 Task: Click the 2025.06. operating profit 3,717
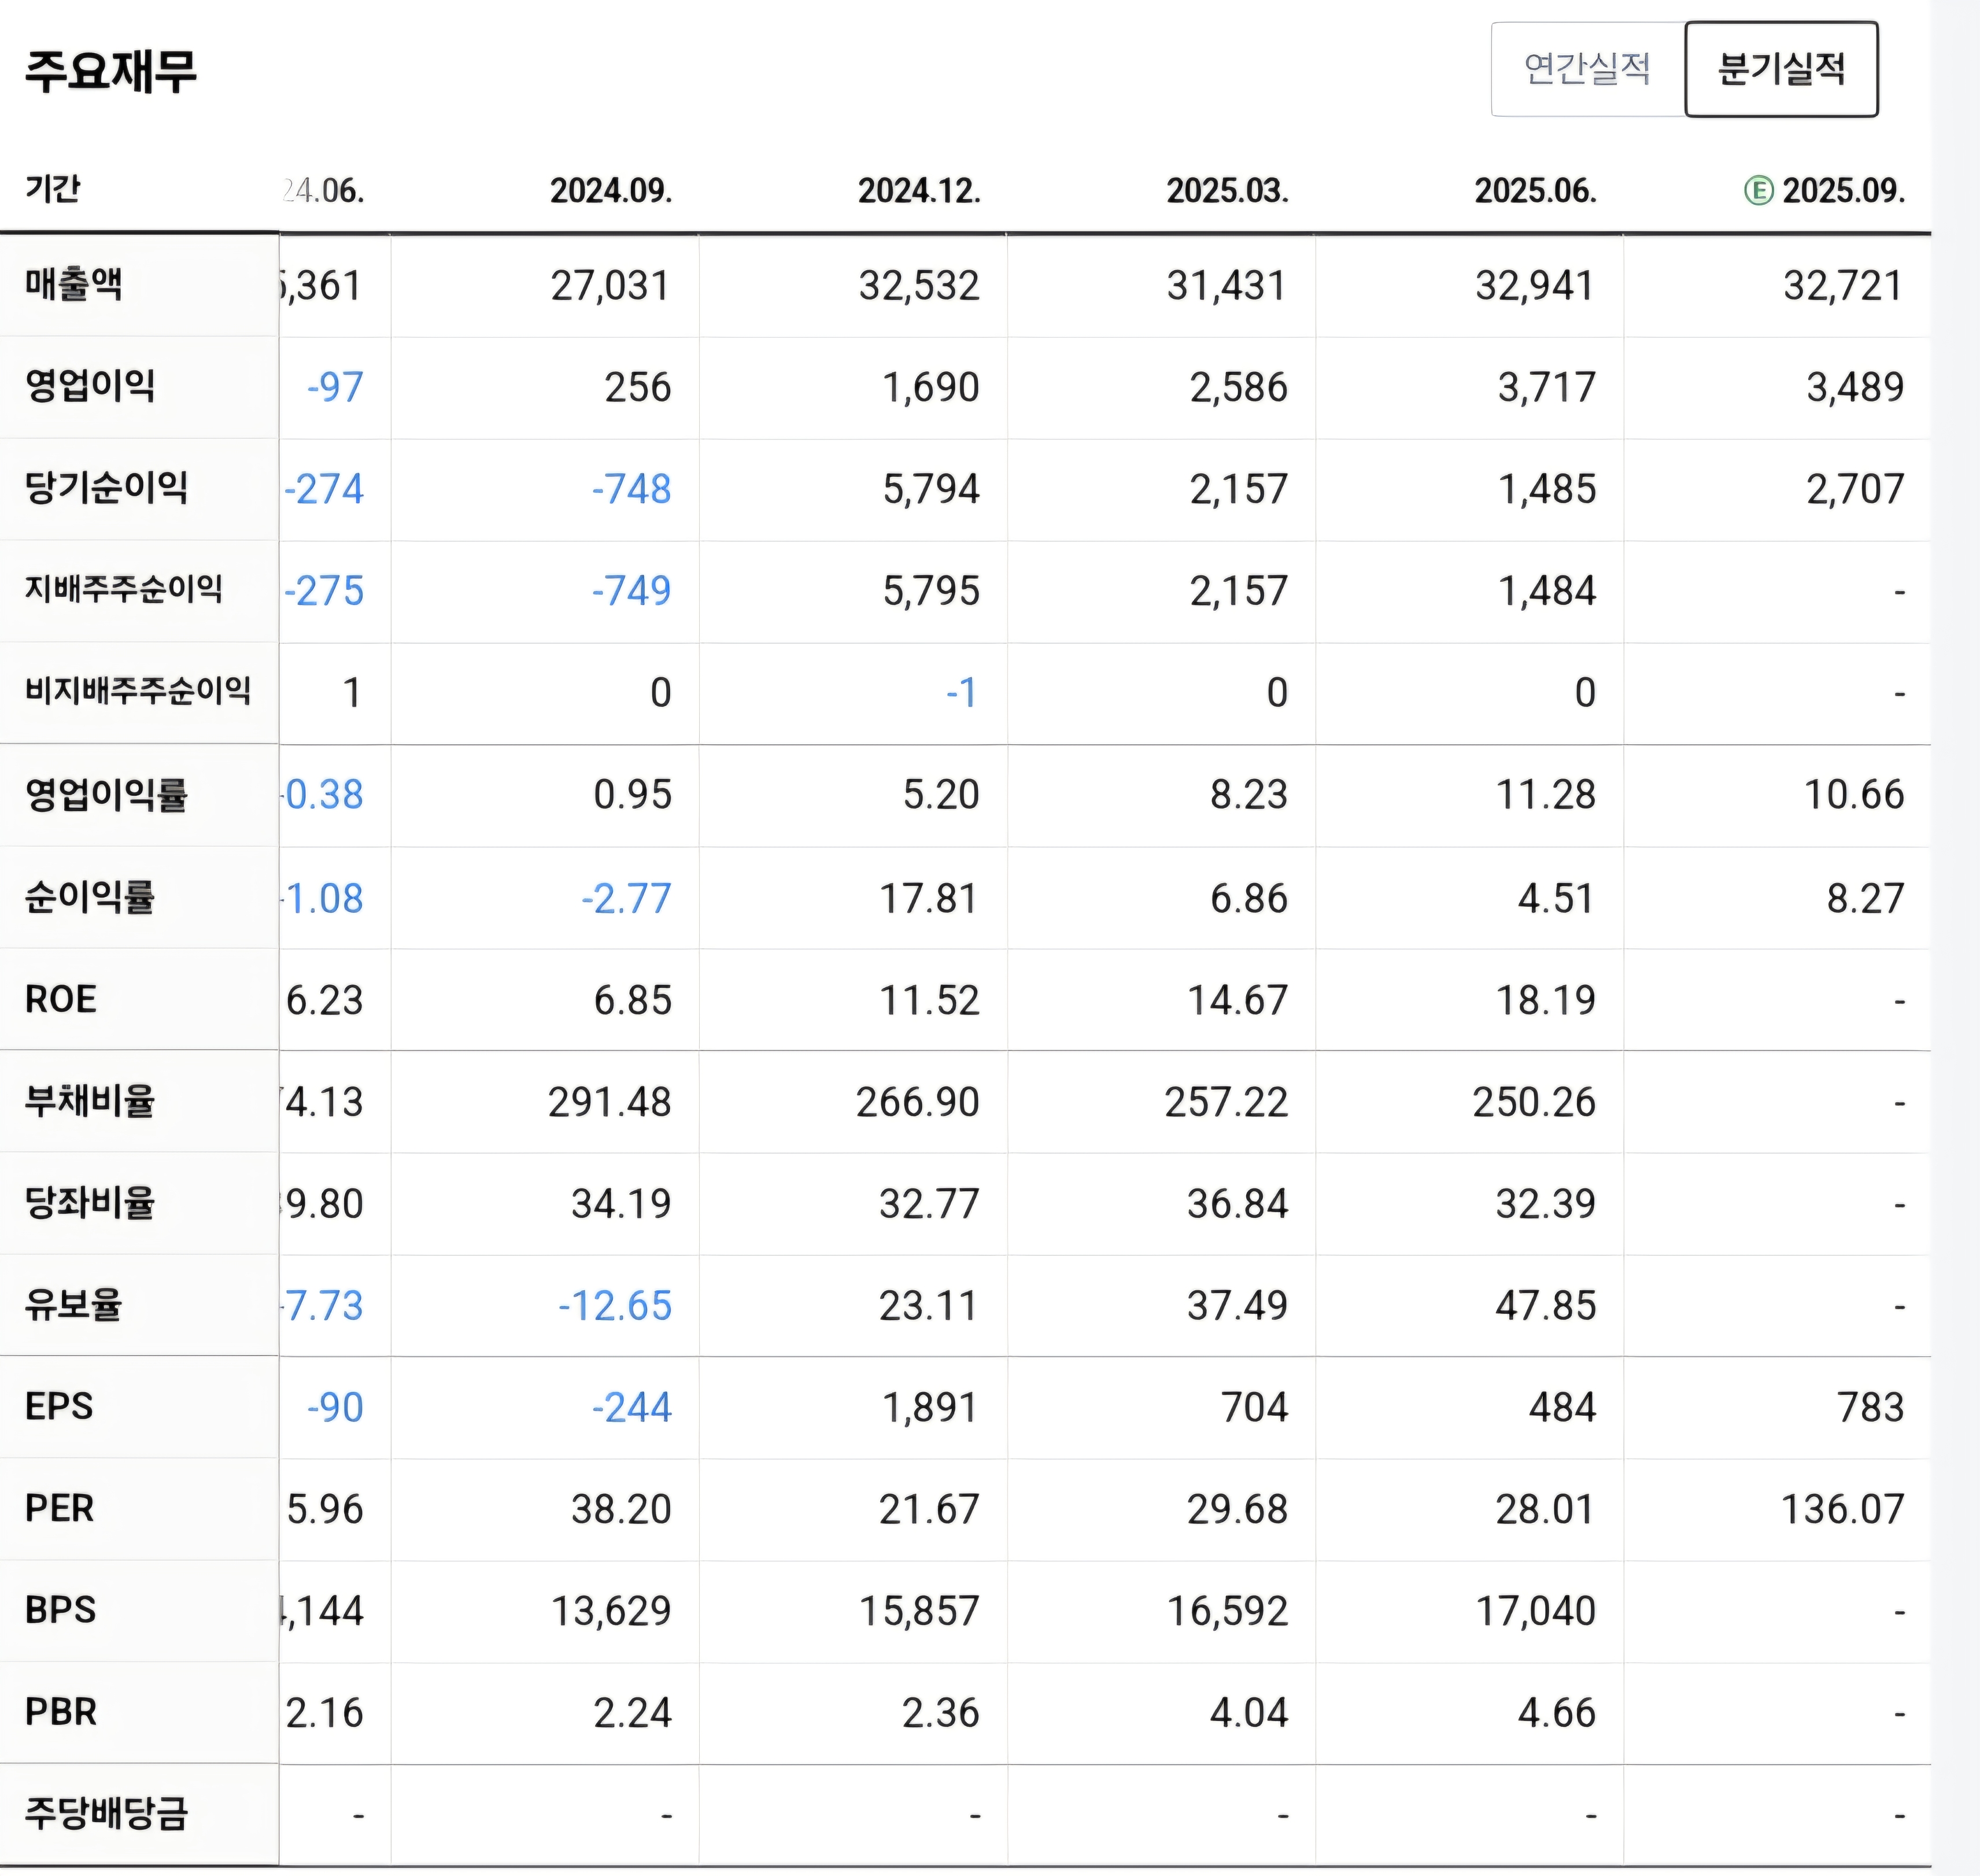coord(1546,388)
